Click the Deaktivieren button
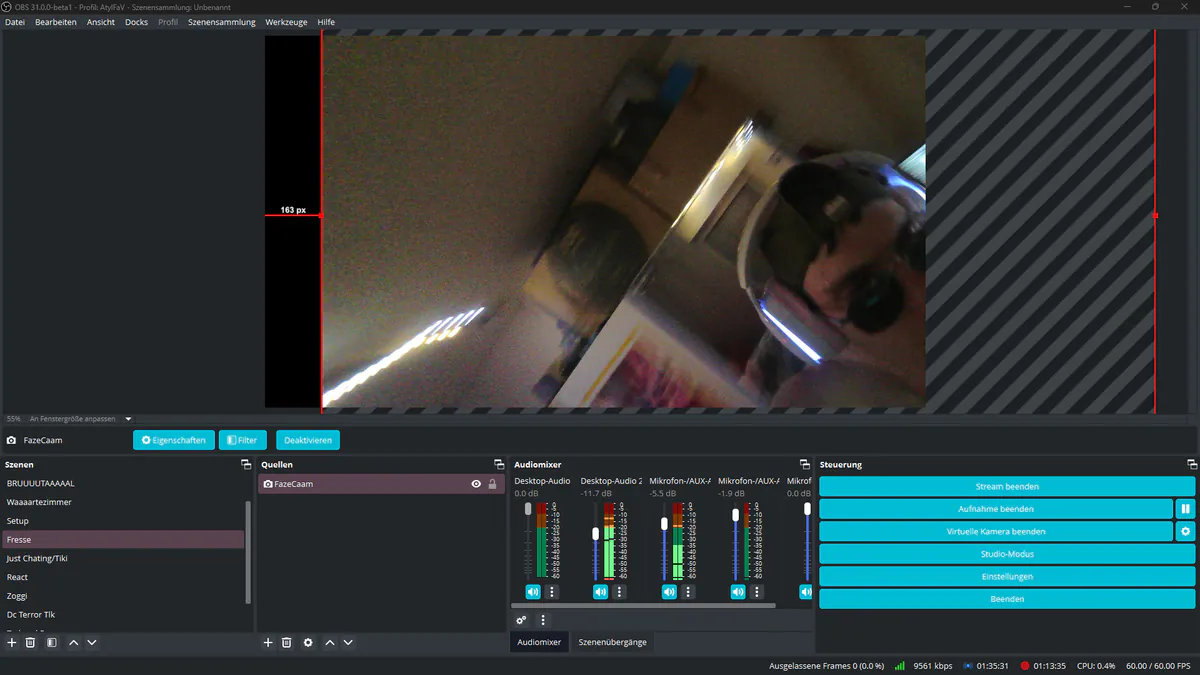1200x675 pixels. coord(308,440)
